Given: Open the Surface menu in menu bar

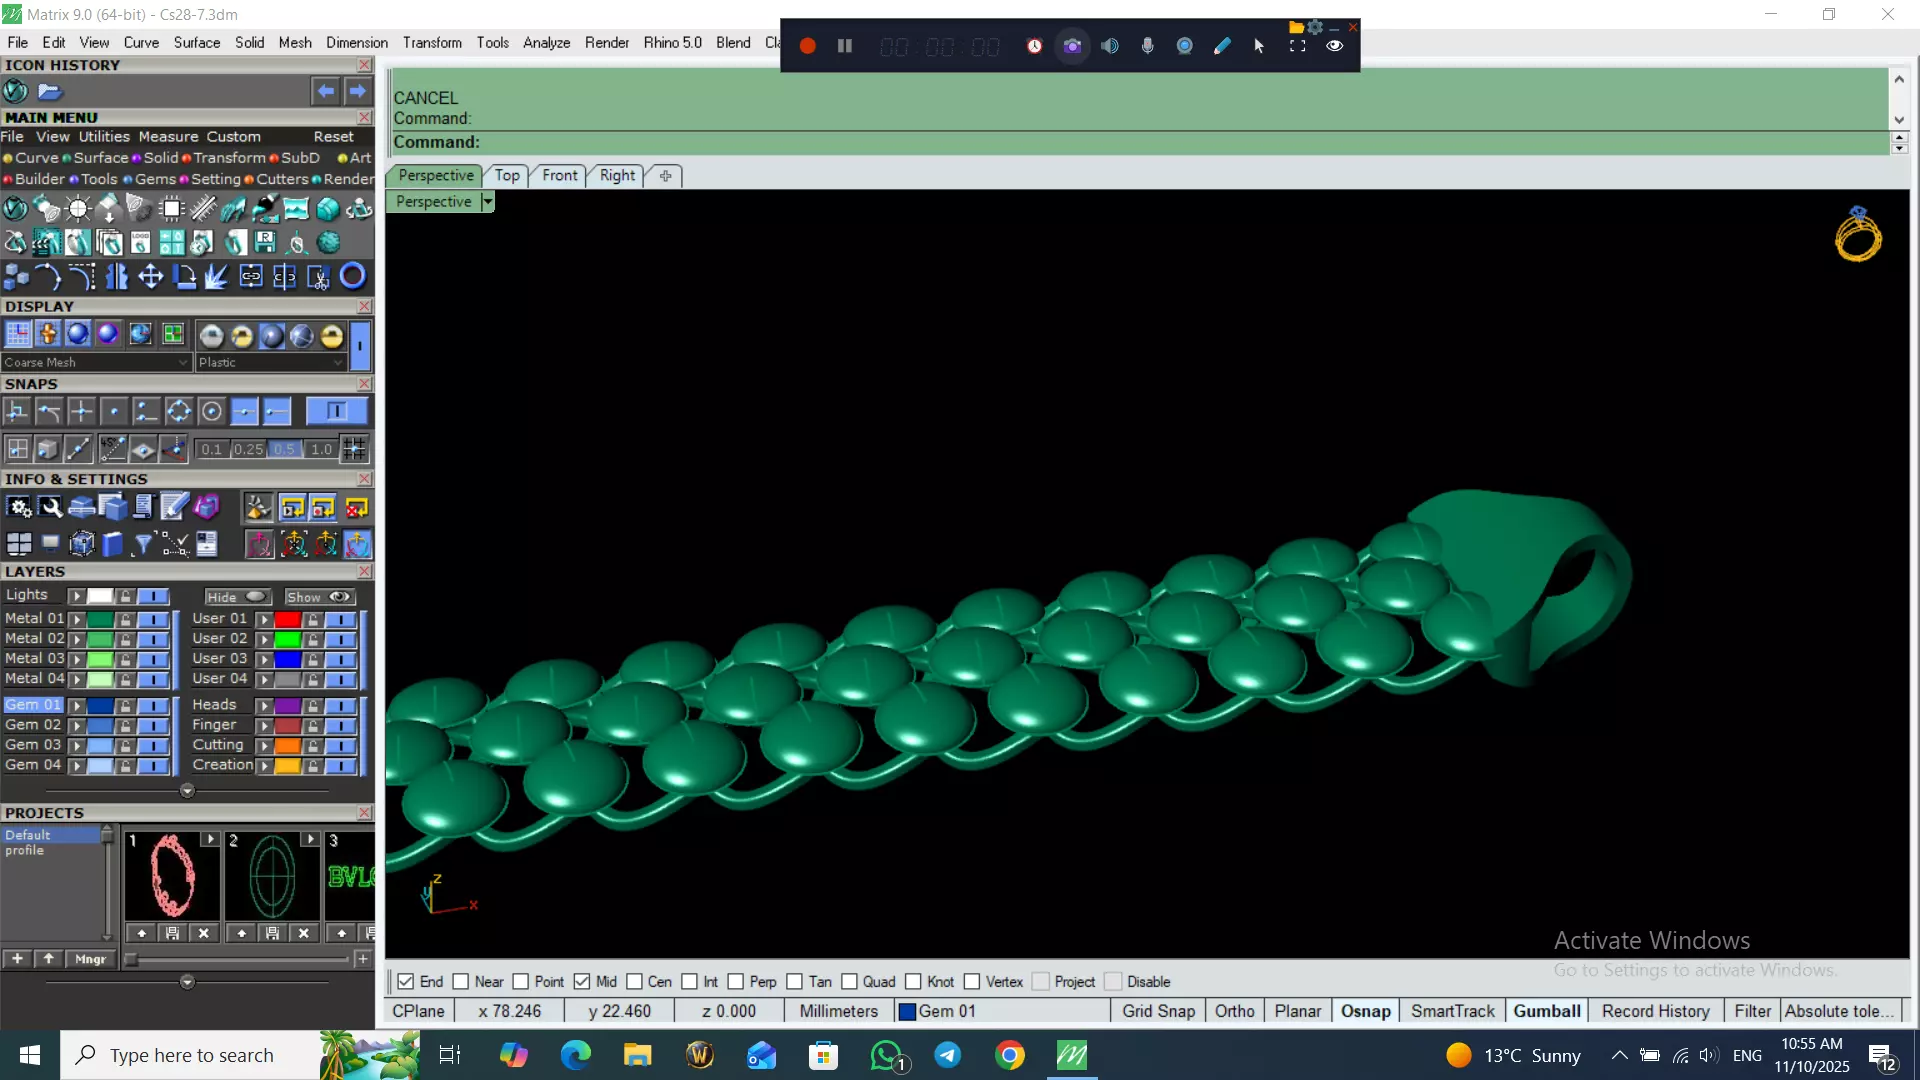Looking at the screenshot, I should click(x=197, y=43).
